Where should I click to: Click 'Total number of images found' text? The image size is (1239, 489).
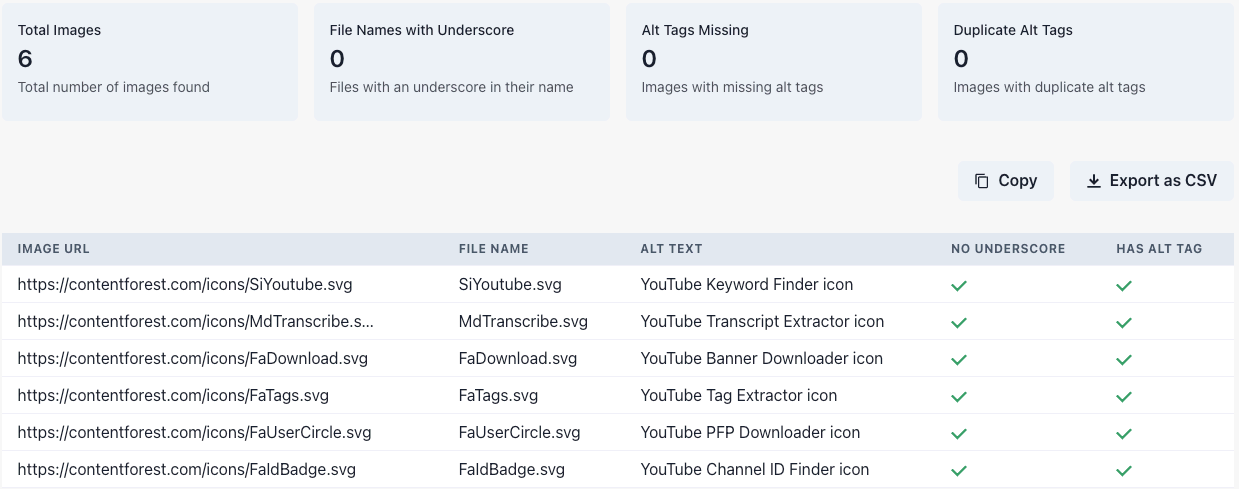click(114, 87)
